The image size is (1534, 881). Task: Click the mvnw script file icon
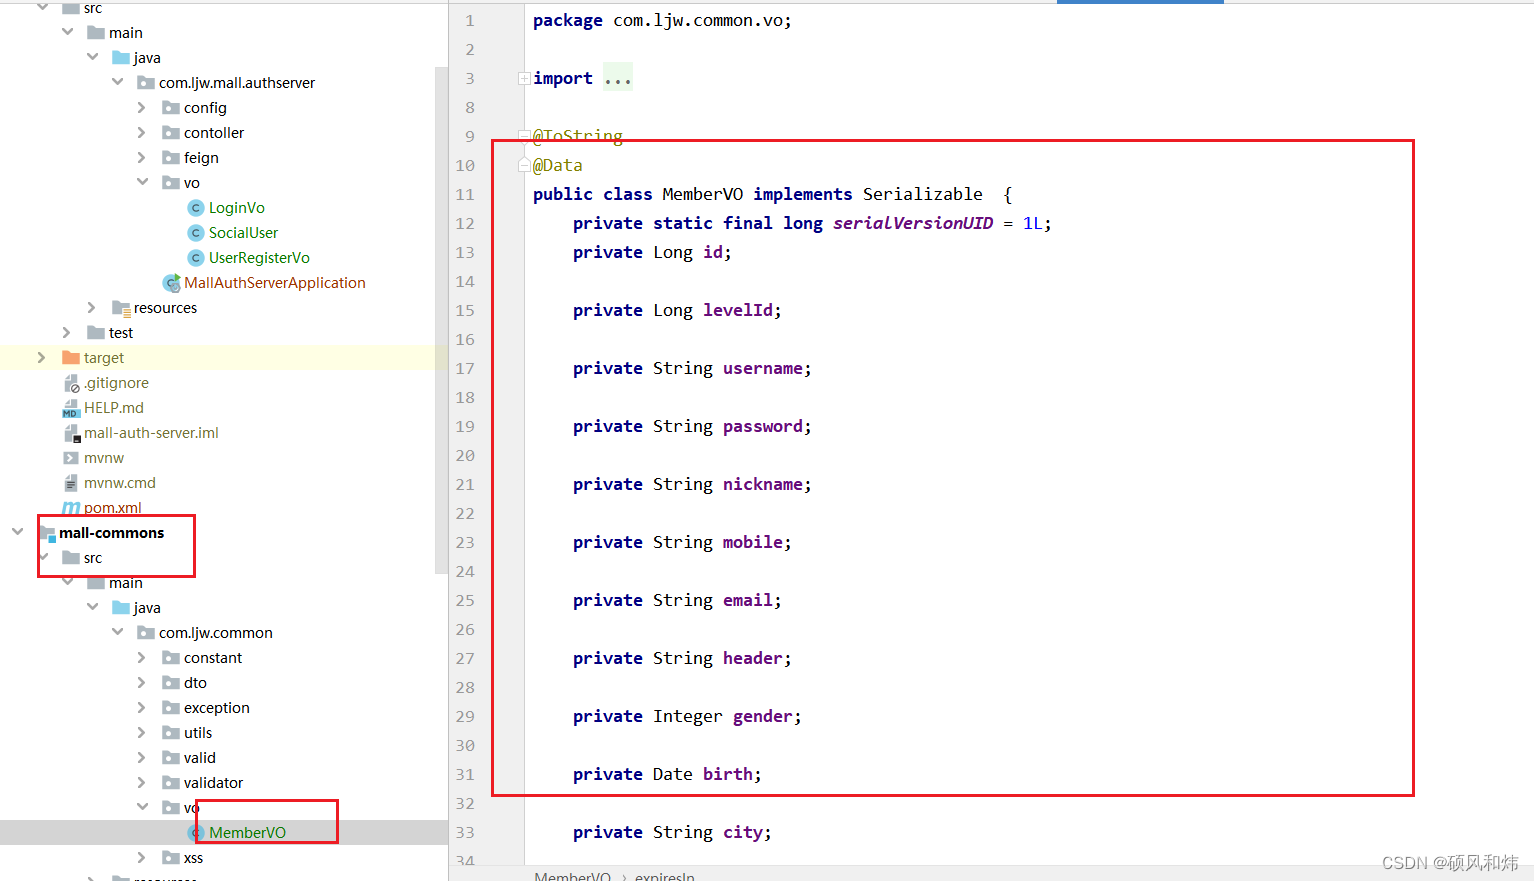pos(71,458)
